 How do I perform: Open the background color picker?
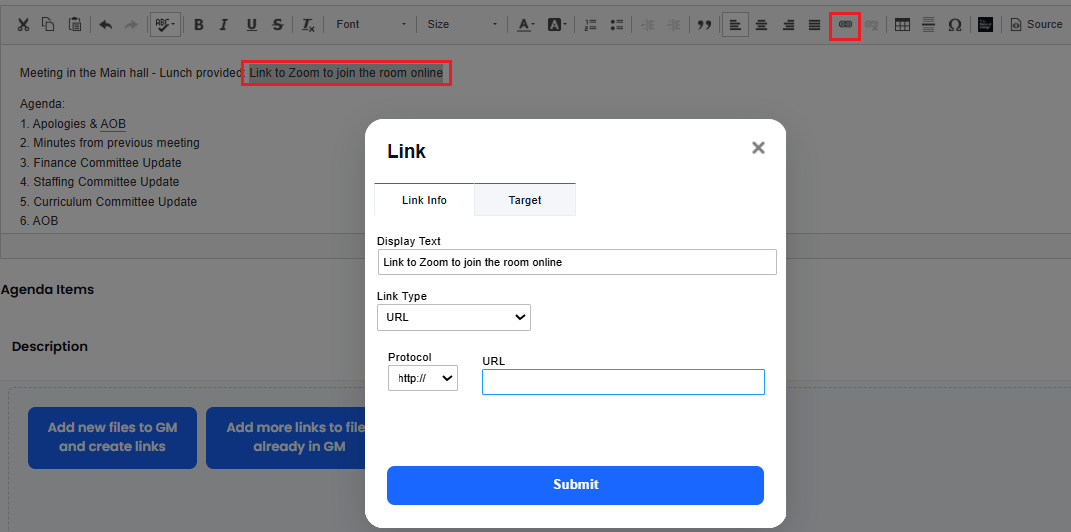pyautogui.click(x=557, y=25)
